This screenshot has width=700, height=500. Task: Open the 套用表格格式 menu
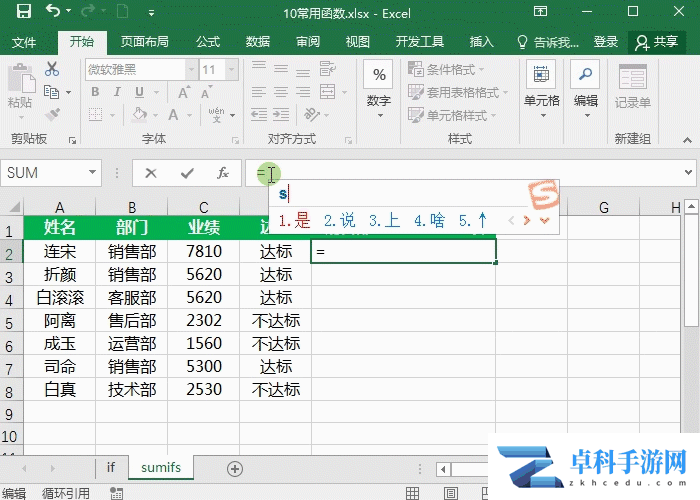pos(458,92)
